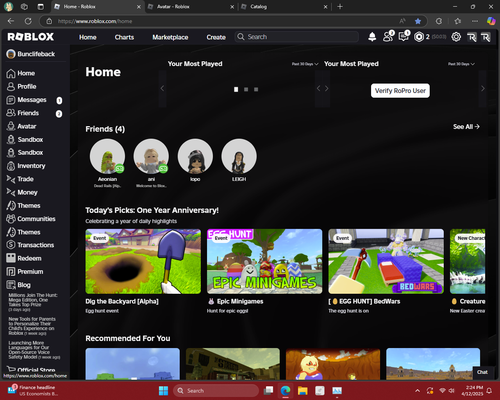Expand the right Past 30 Days dropdown
500x400 pixels.
pos(461,64)
